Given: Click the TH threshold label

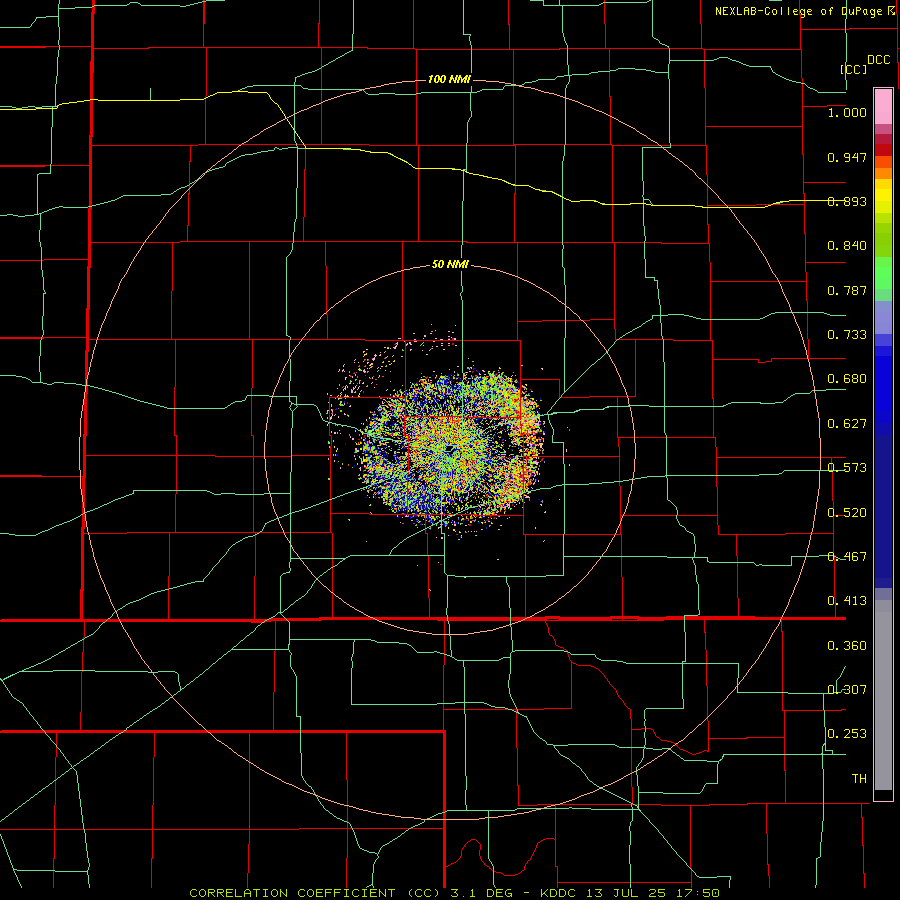Looking at the screenshot, I should pyautogui.click(x=859, y=779).
